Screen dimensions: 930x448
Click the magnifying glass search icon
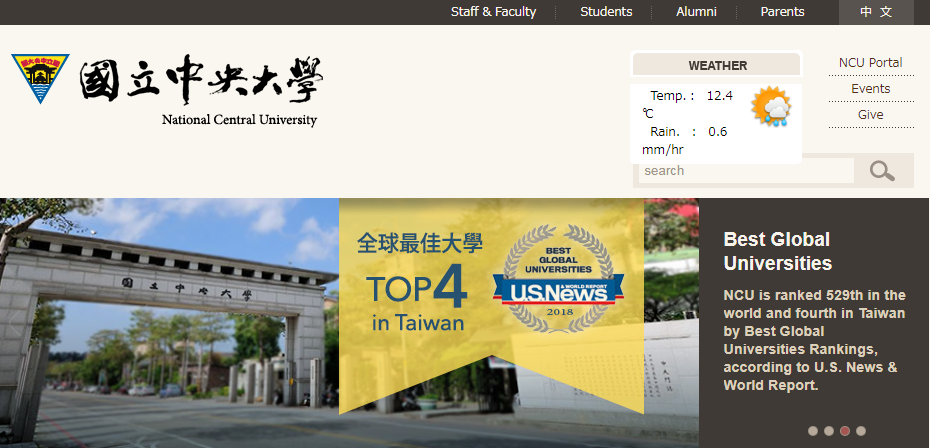[x=882, y=171]
